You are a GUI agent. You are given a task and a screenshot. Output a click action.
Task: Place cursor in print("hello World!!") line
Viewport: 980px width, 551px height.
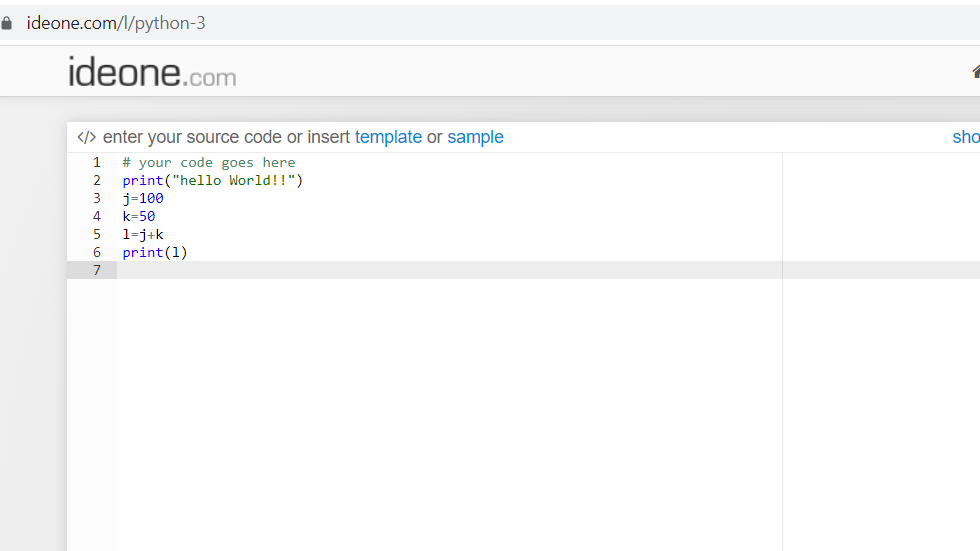coord(212,181)
